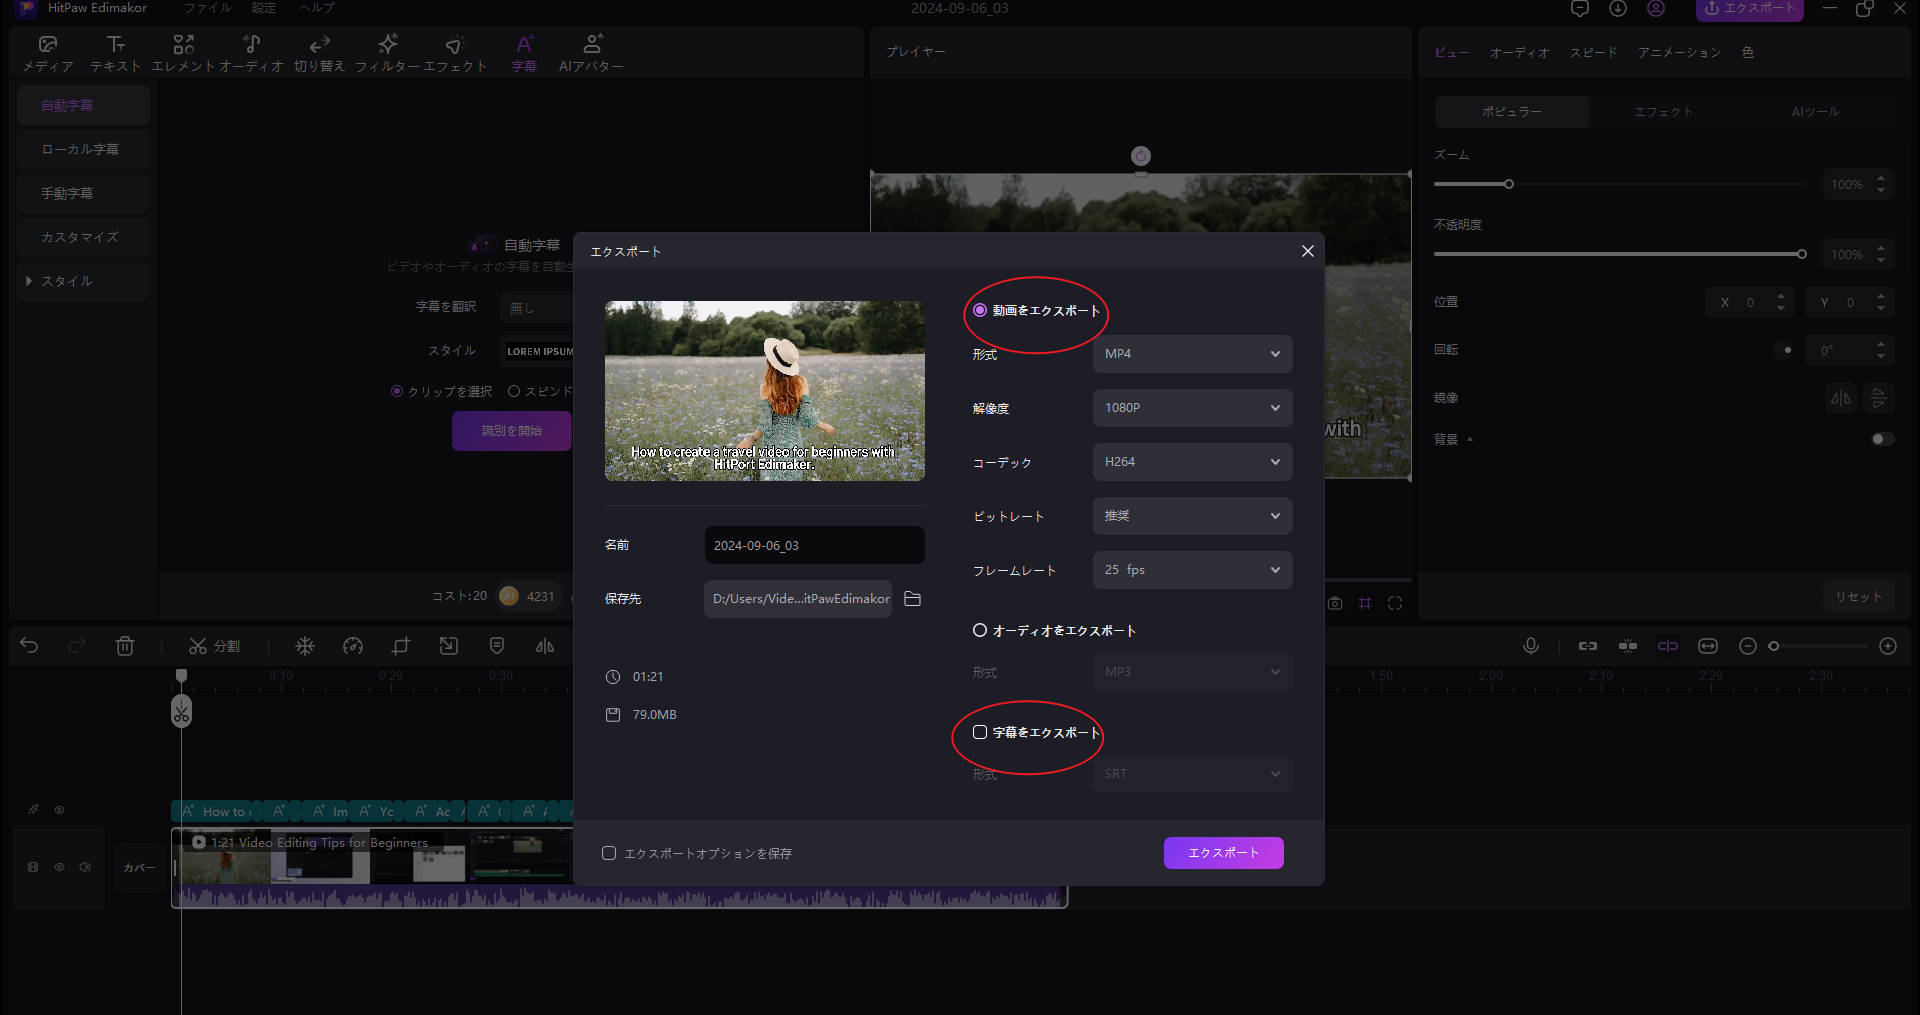Image resolution: width=1920 pixels, height=1015 pixels.
Task: Click the purple エクスポート button in dialog
Action: pyautogui.click(x=1223, y=853)
